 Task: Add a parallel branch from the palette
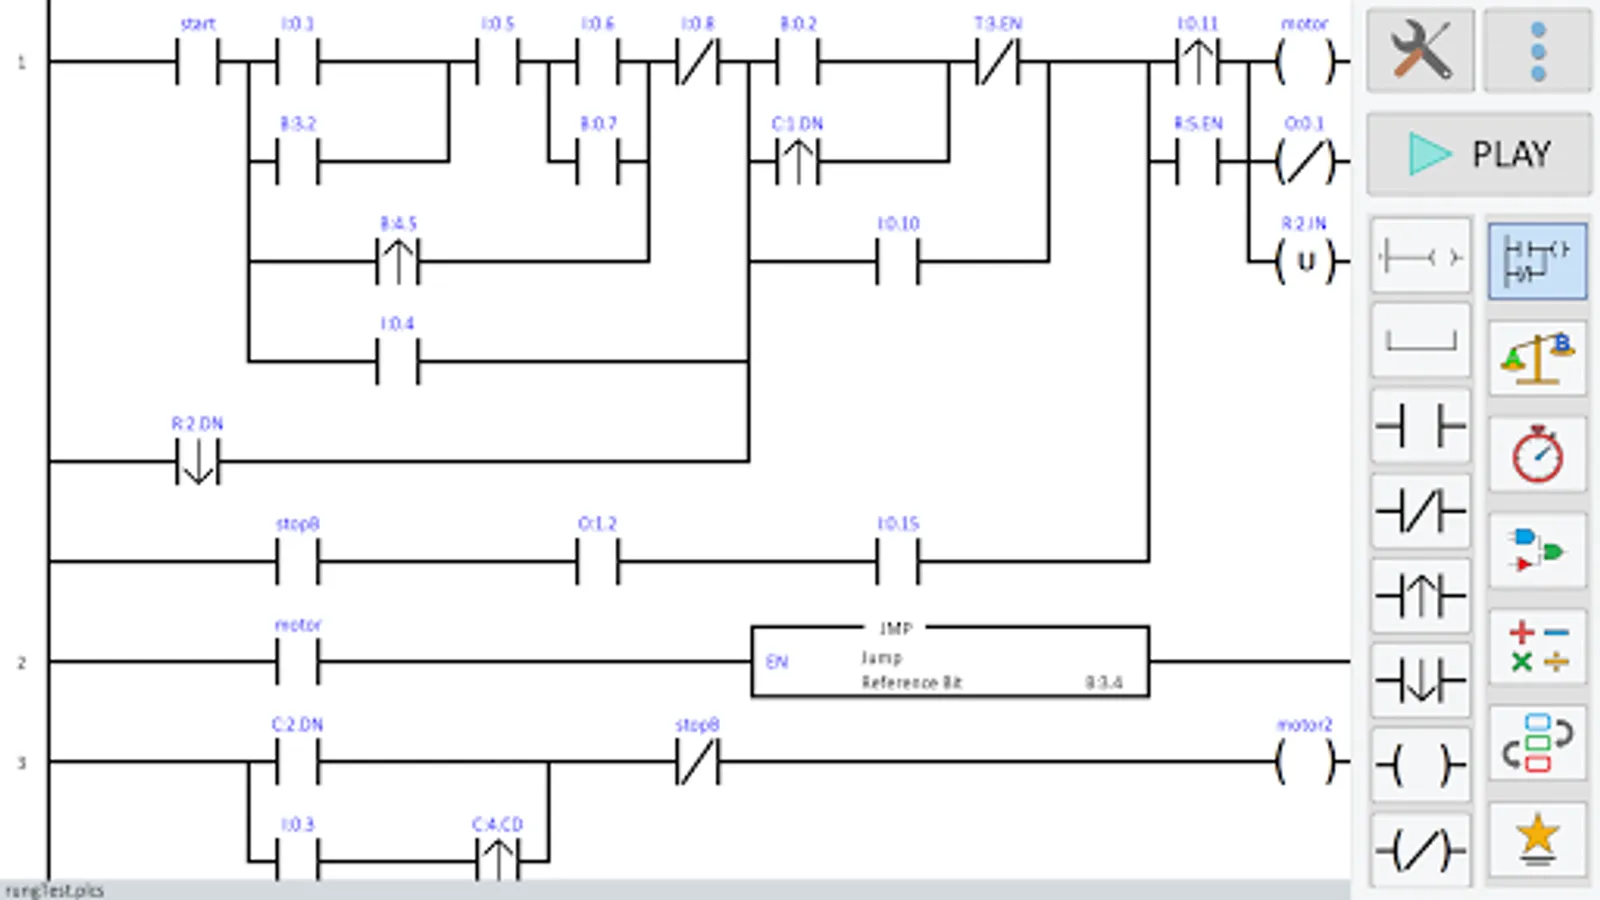pos(1420,341)
